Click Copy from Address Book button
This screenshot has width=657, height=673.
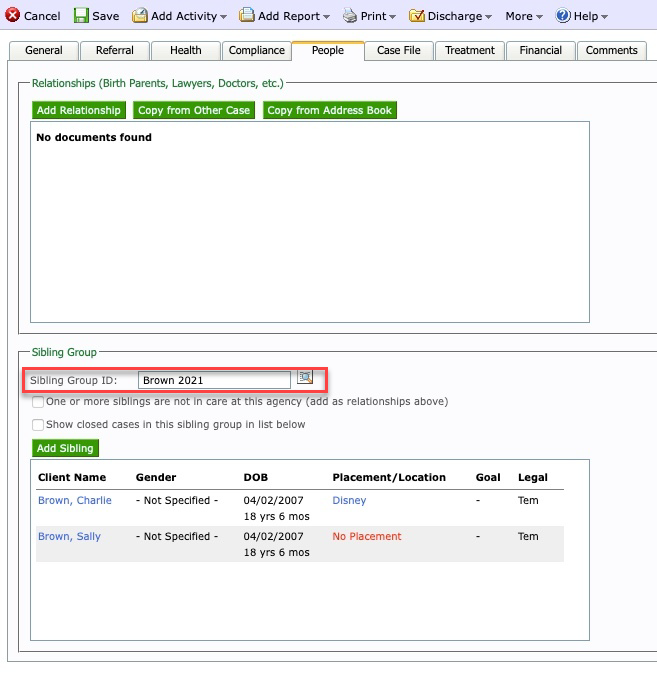pyautogui.click(x=330, y=110)
